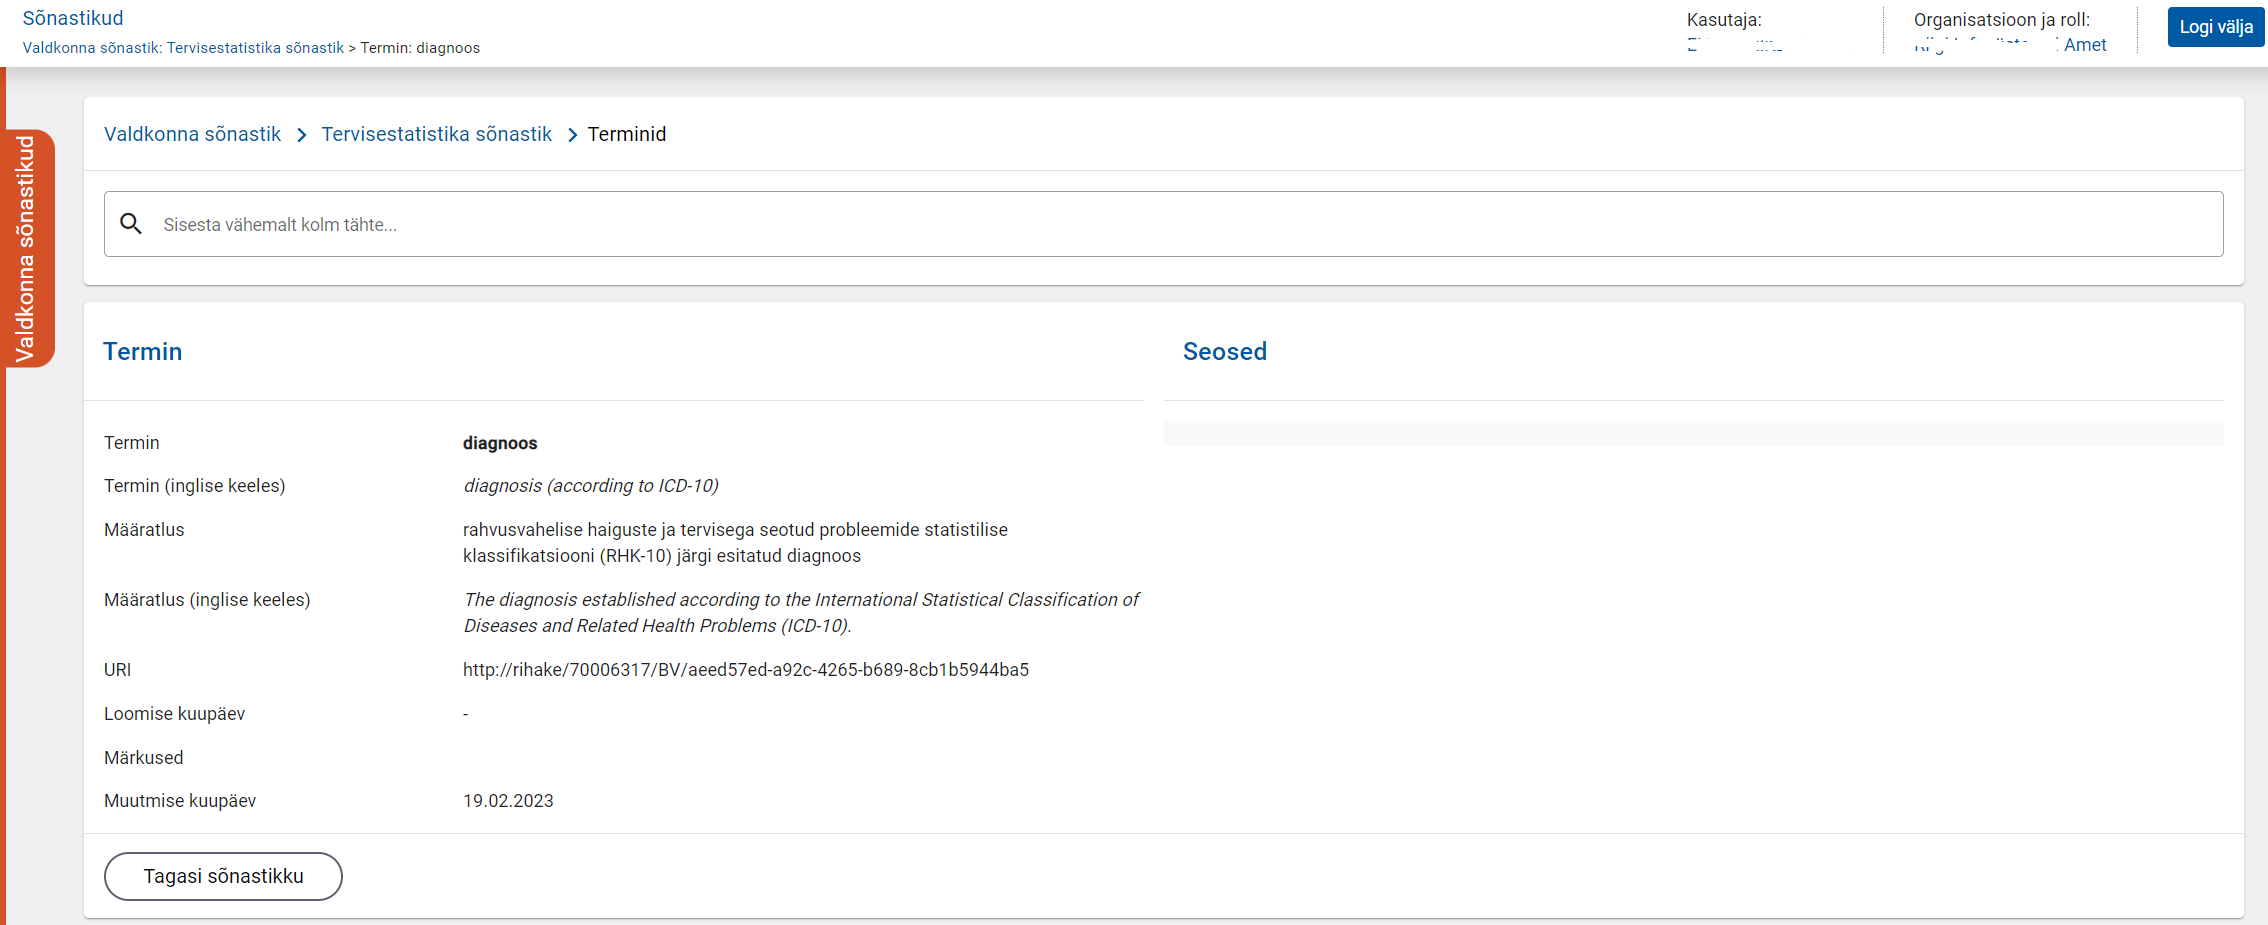This screenshot has height=925, width=2268.
Task: Click the rihake URI value
Action: coord(745,670)
